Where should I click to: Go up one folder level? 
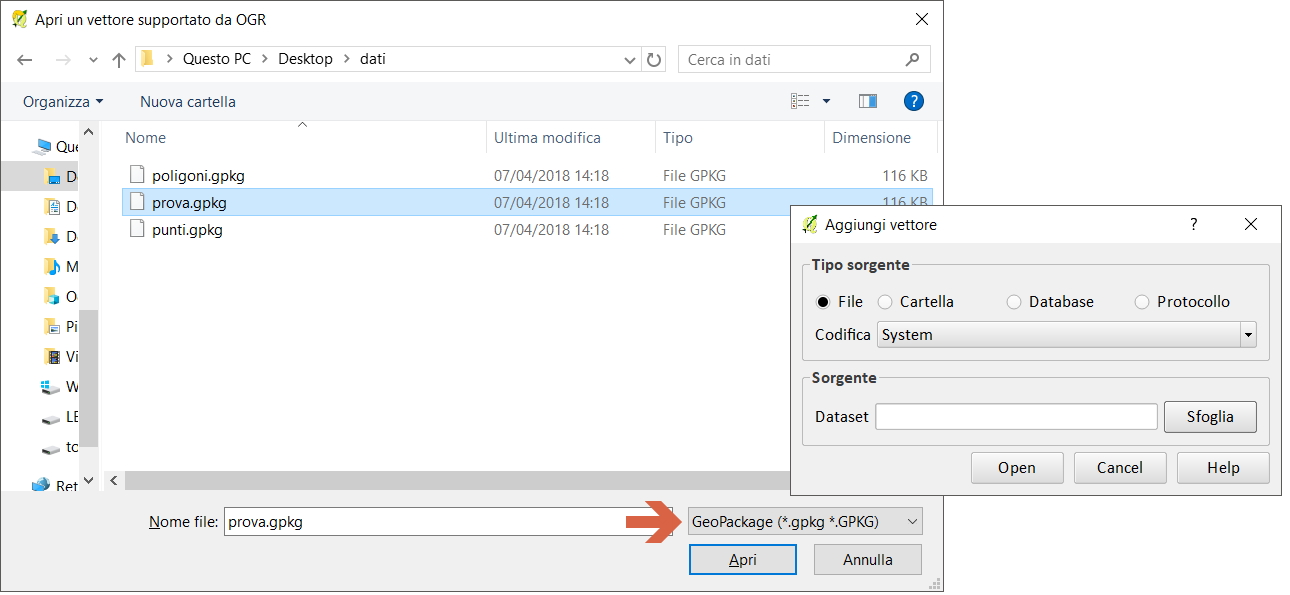click(x=119, y=60)
